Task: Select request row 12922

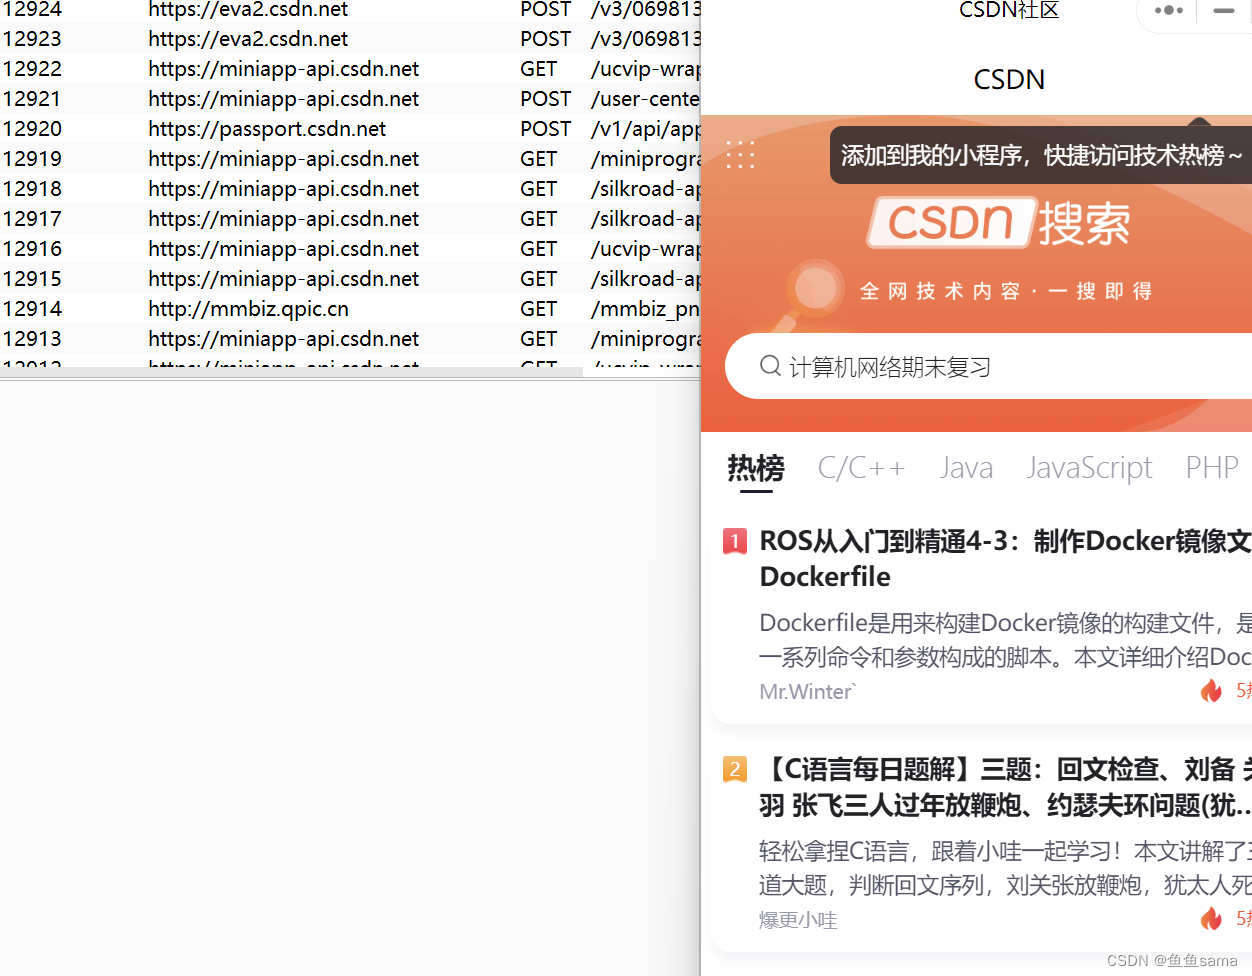Action: [x=350, y=68]
